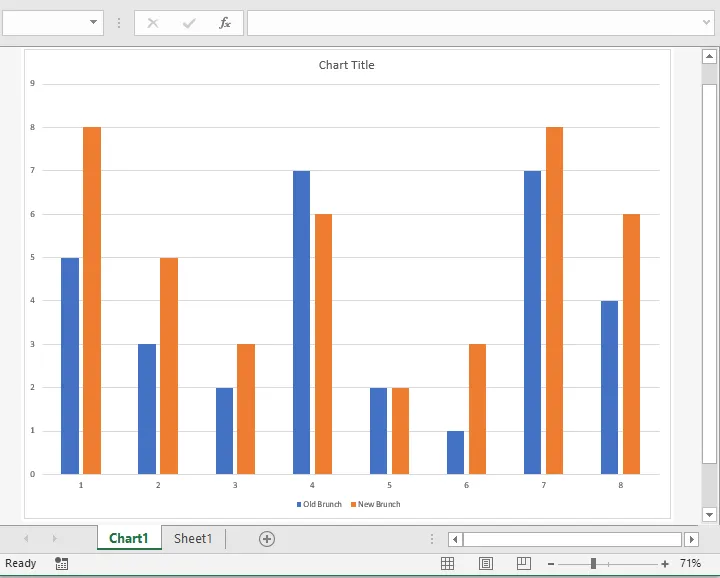Image resolution: width=720 pixels, height=578 pixels.
Task: Click the Cancel X formula icon
Action: tap(153, 23)
